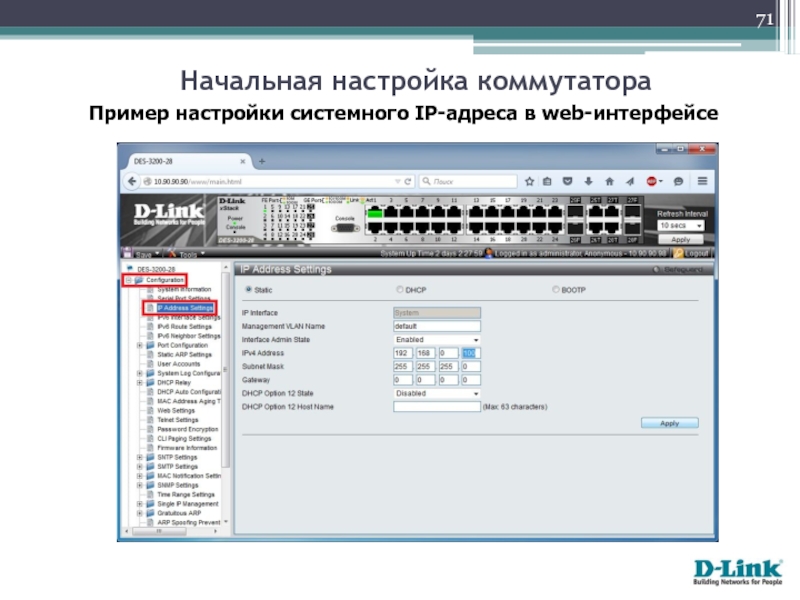This screenshot has height=600, width=800.
Task: Open a new browser tab with plus
Action: click(x=262, y=161)
